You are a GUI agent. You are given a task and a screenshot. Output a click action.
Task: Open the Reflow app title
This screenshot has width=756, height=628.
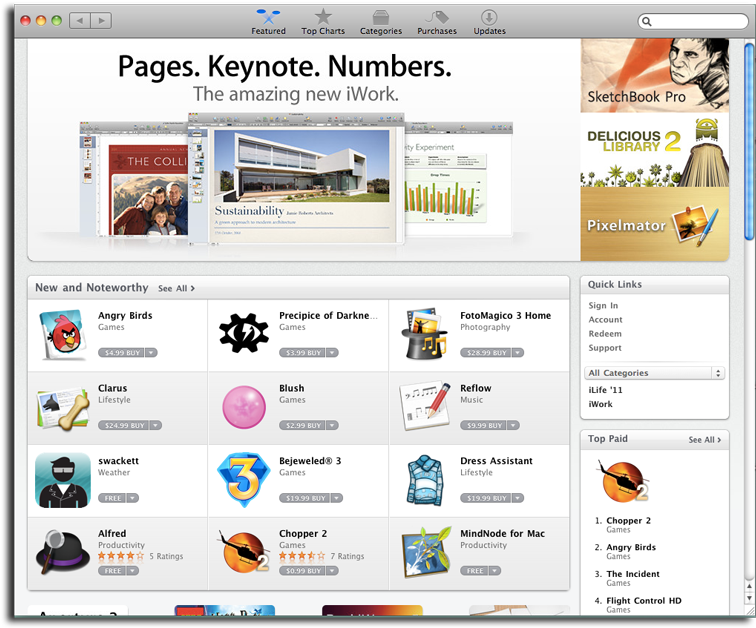475,388
